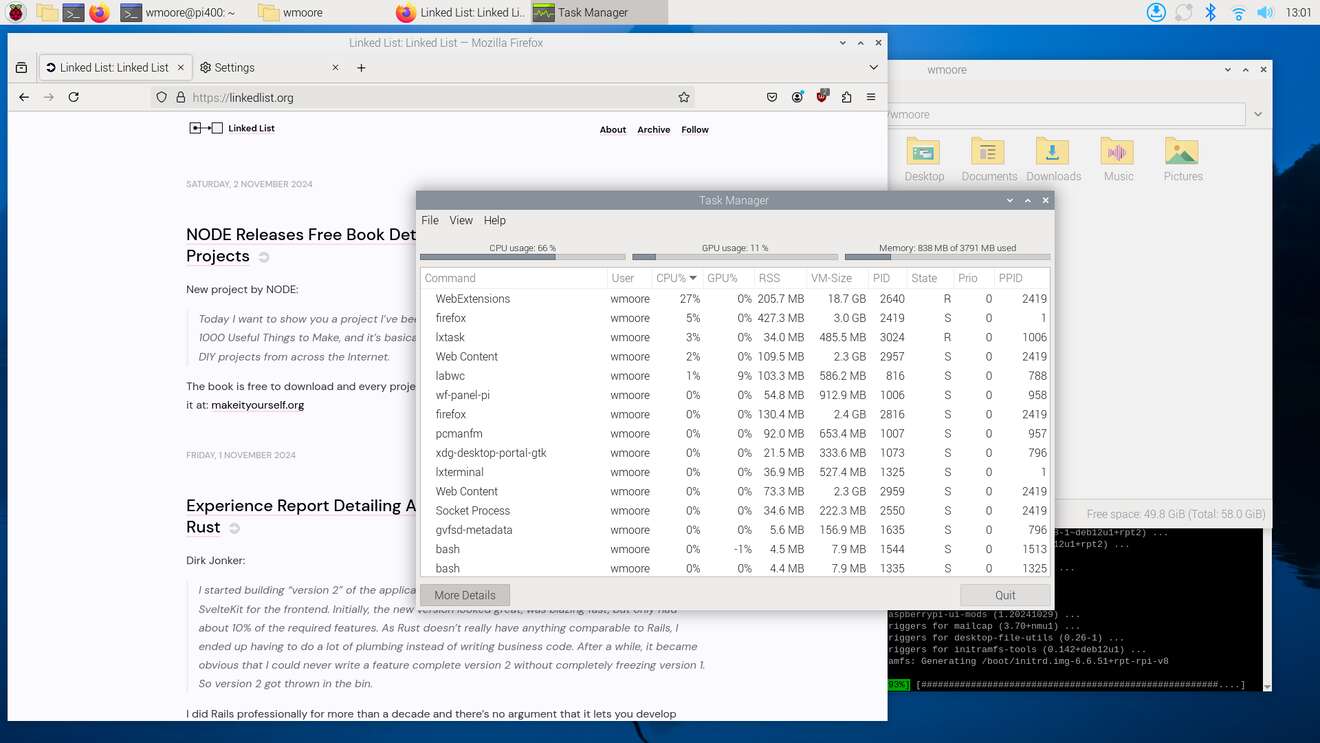Sort by the CPU% column header

point(676,278)
